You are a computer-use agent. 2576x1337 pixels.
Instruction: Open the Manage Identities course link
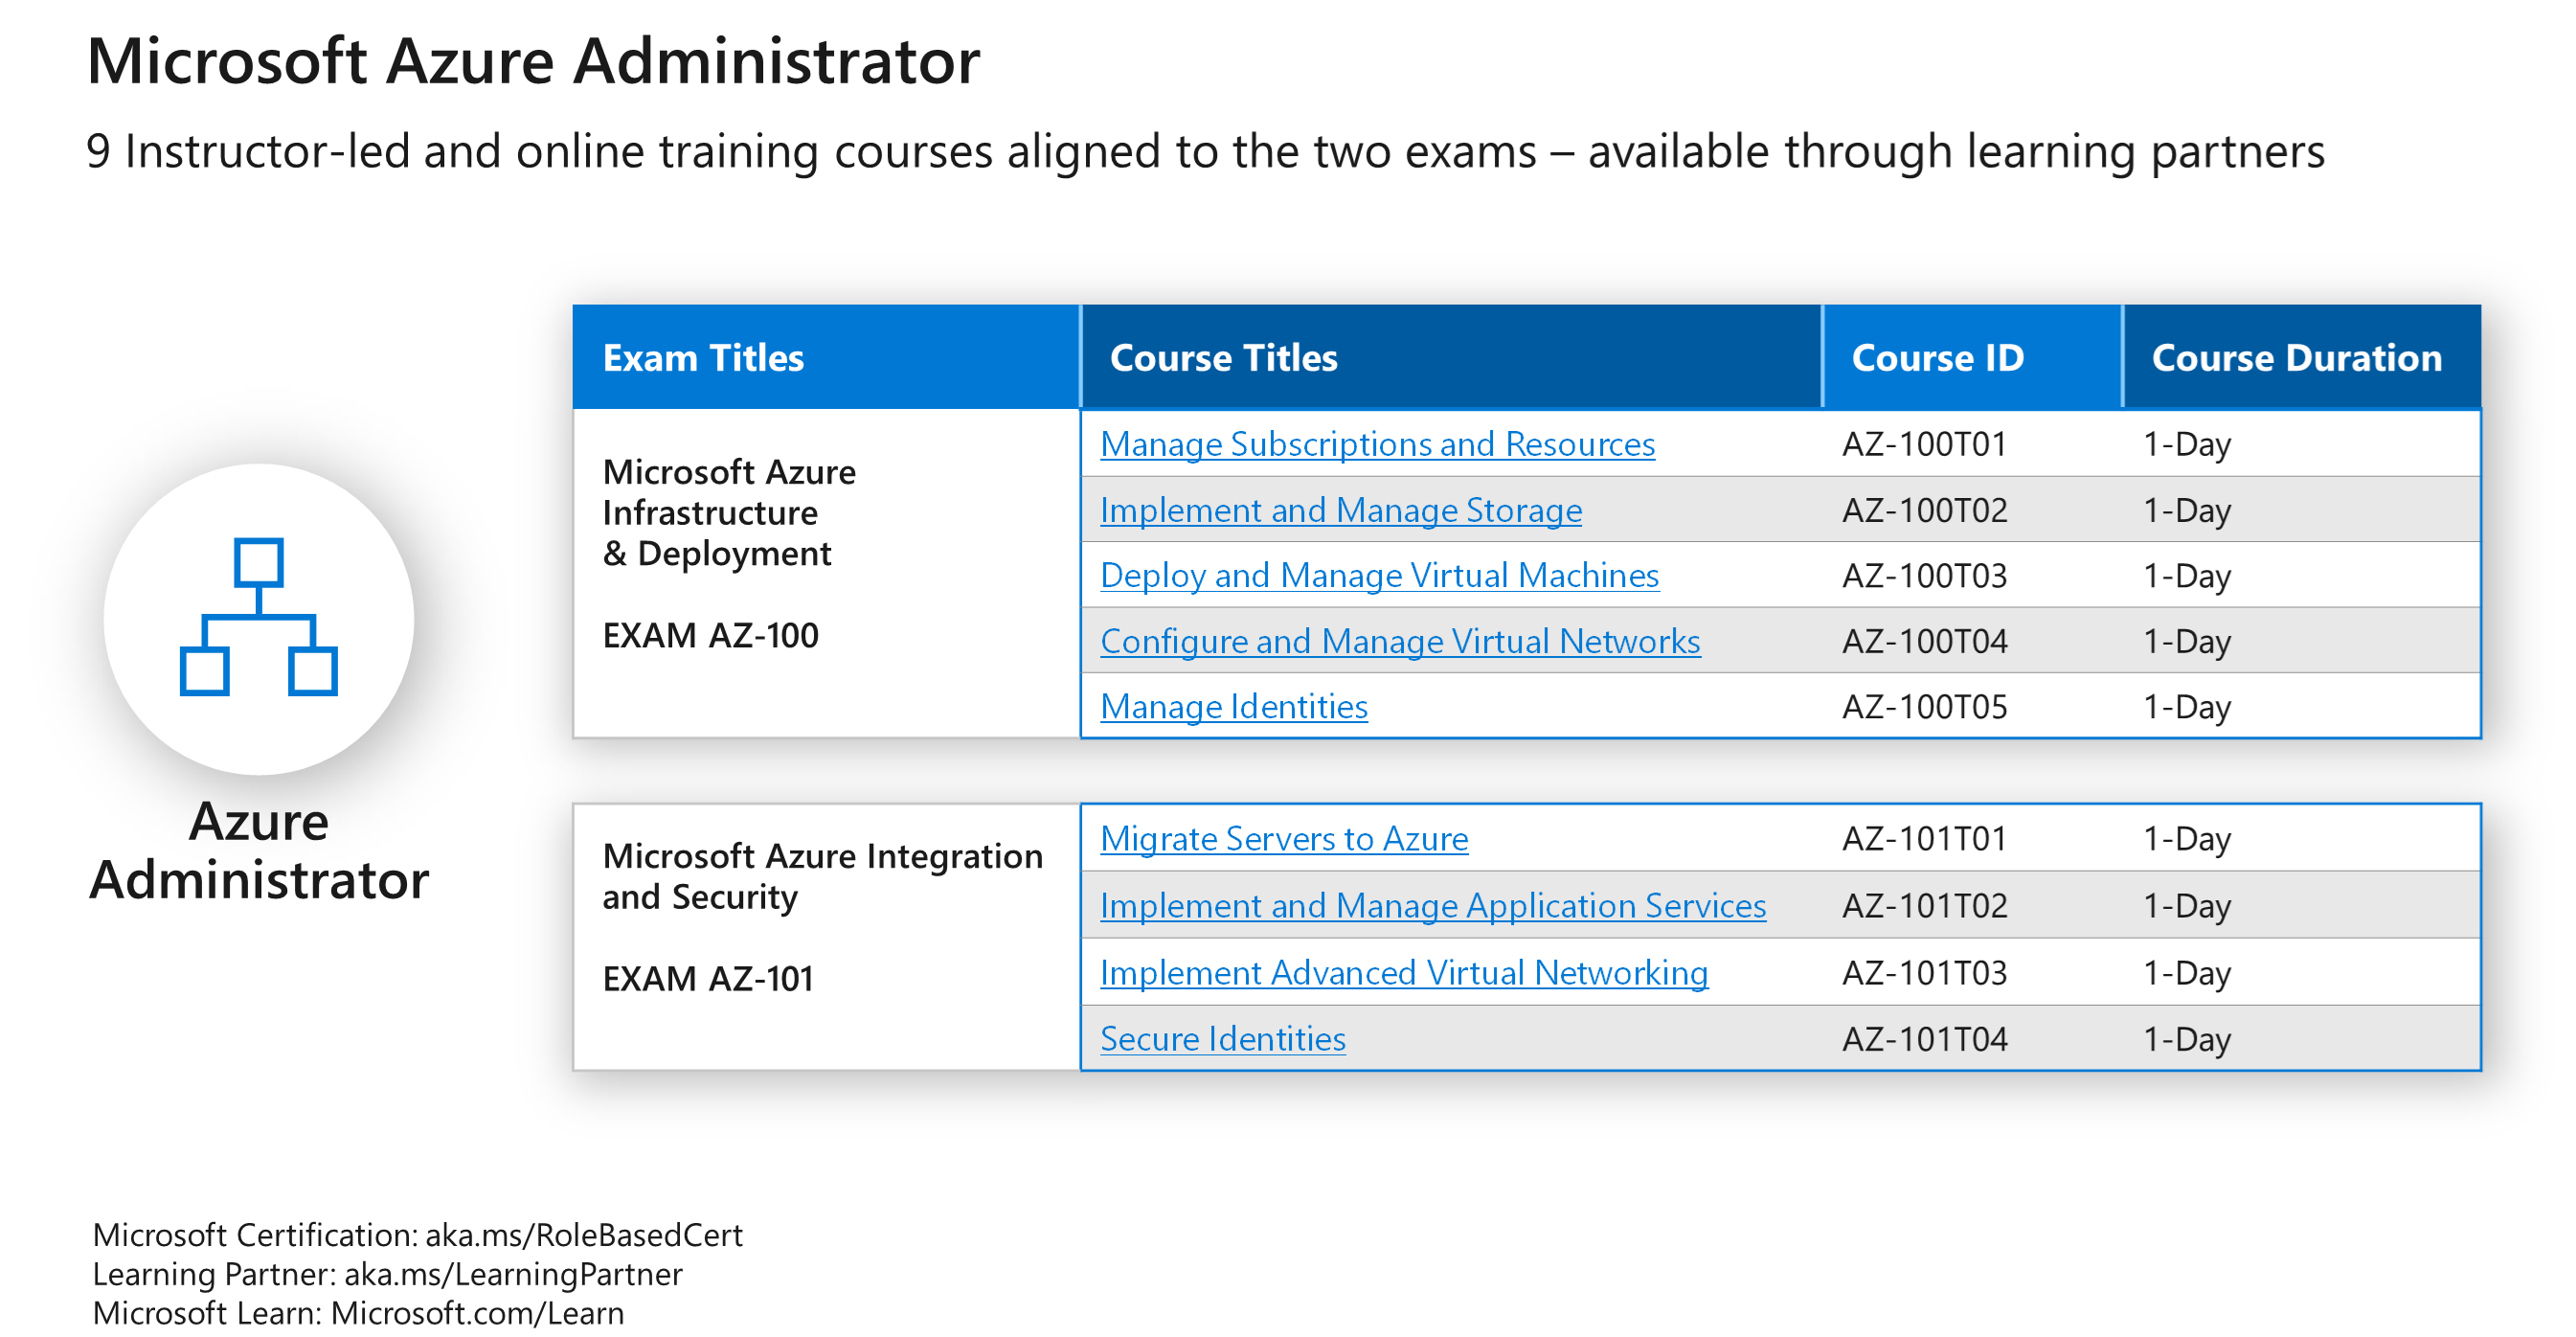[1234, 707]
